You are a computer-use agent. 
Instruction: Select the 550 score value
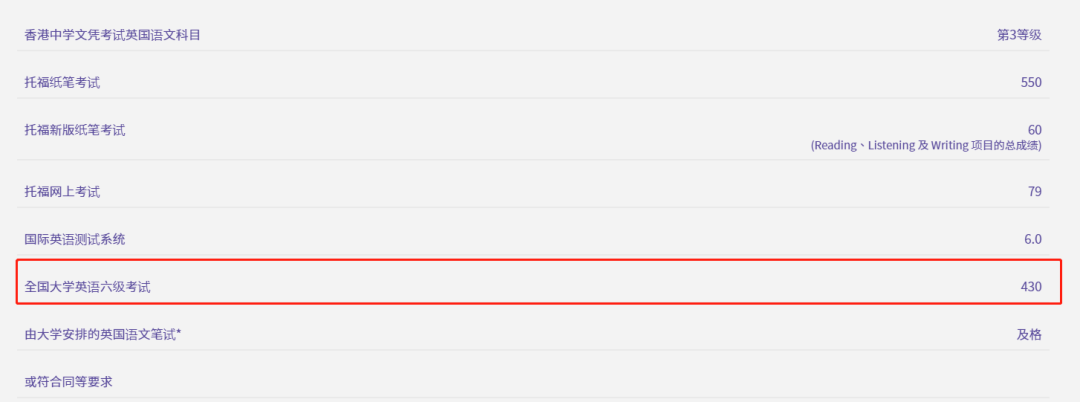1031,82
